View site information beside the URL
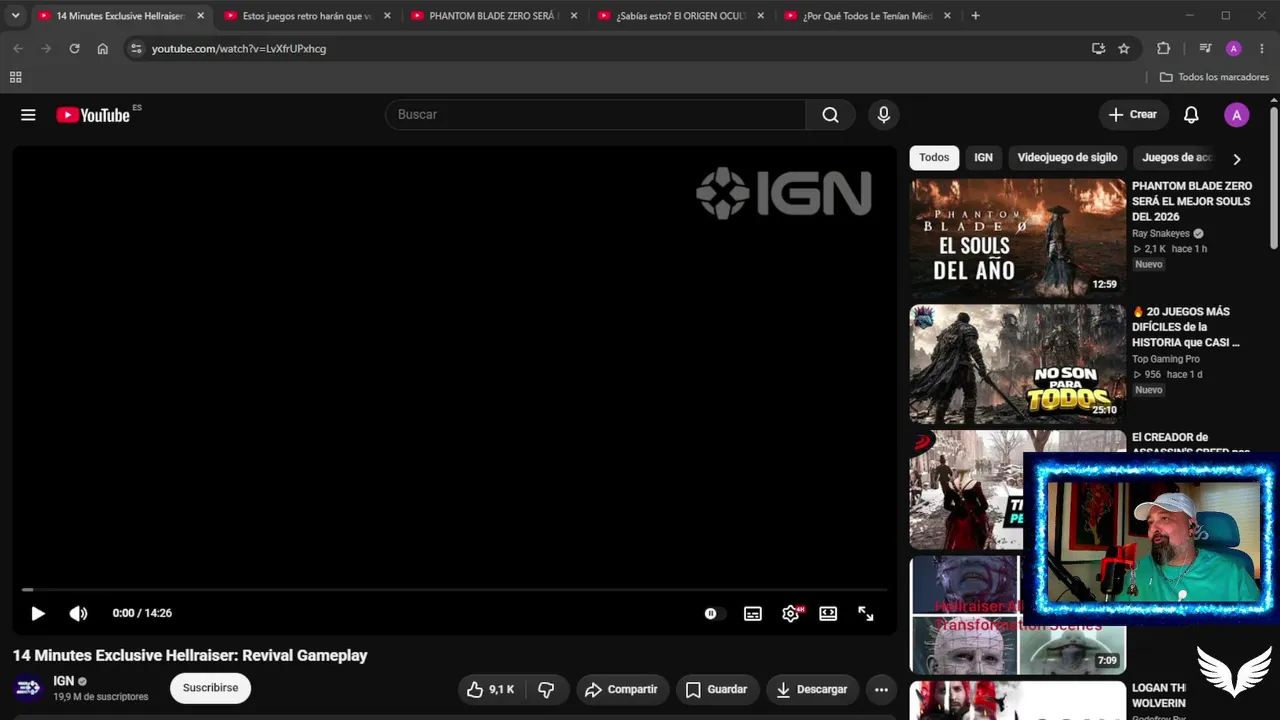1280x720 pixels. pos(137,49)
